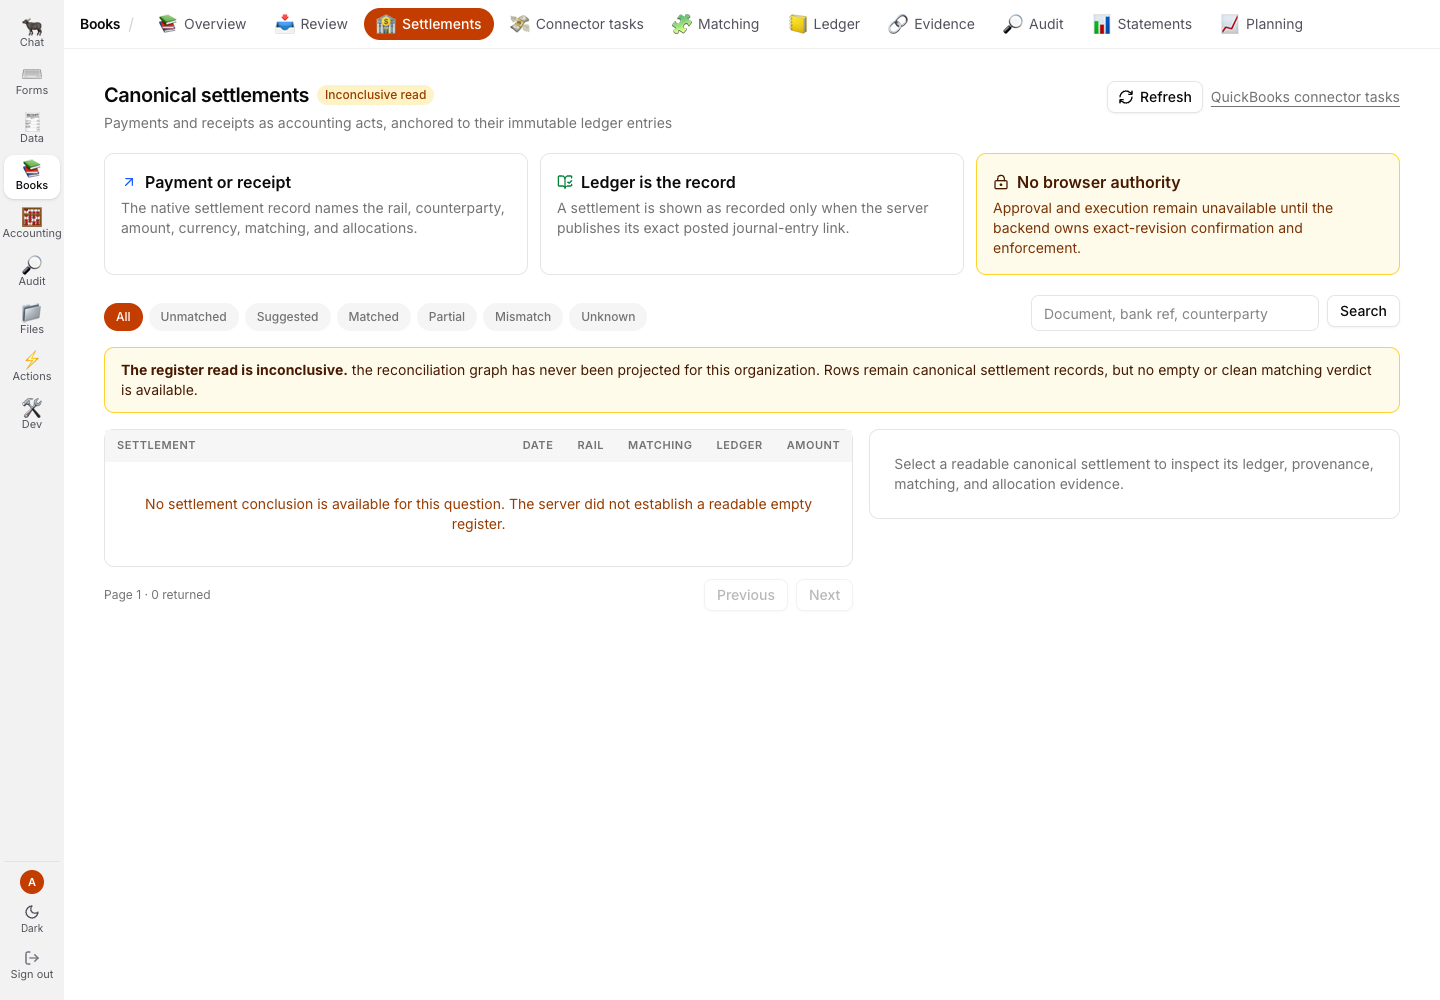Focus the document search field
The width and height of the screenshot is (1440, 1000).
tap(1175, 313)
